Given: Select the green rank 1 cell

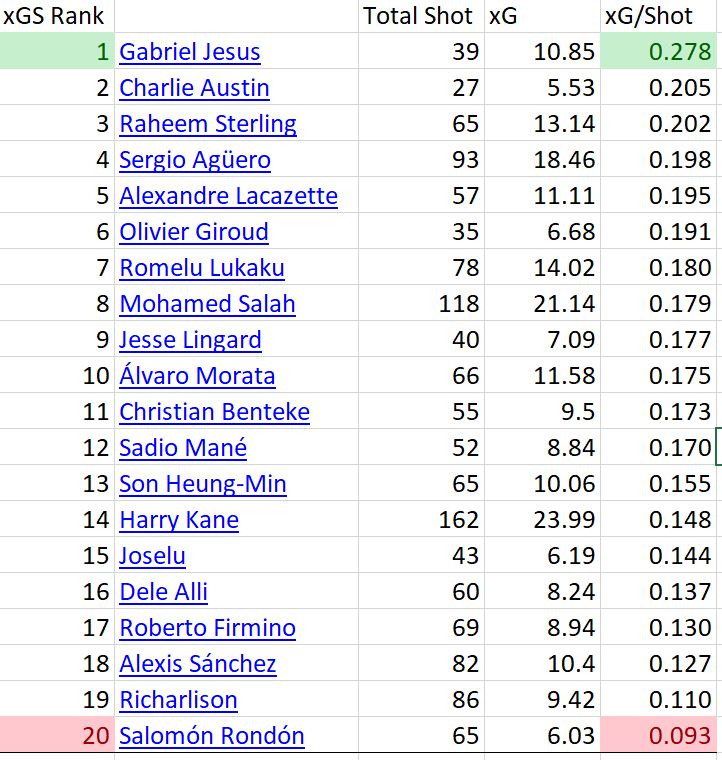Looking at the screenshot, I should 57,51.
